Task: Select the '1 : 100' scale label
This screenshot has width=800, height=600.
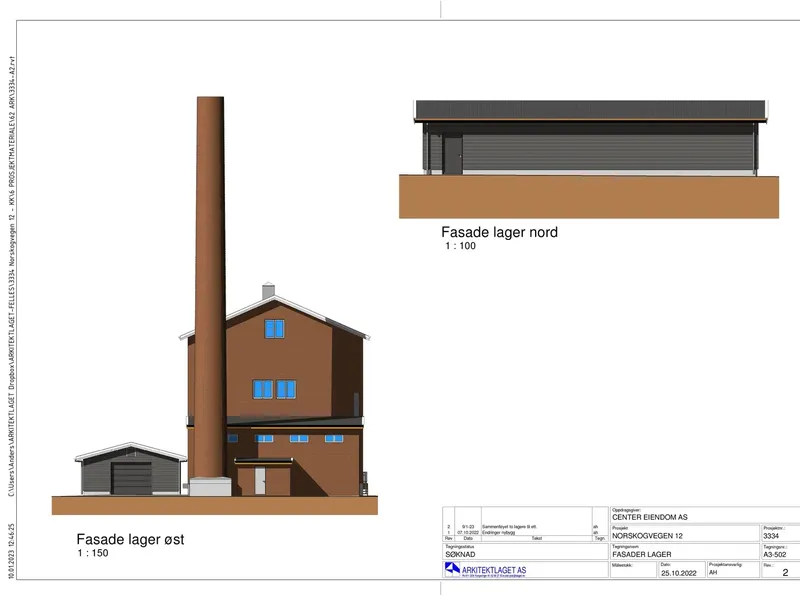Action: tap(460, 246)
